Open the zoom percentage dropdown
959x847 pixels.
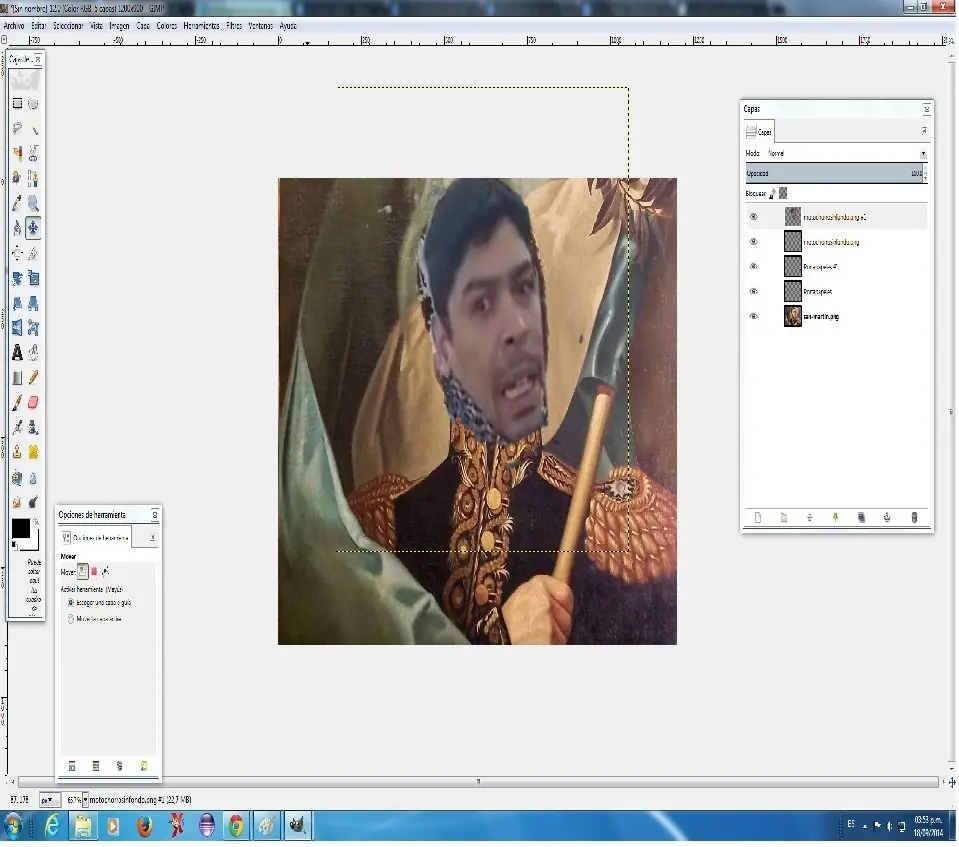point(85,800)
